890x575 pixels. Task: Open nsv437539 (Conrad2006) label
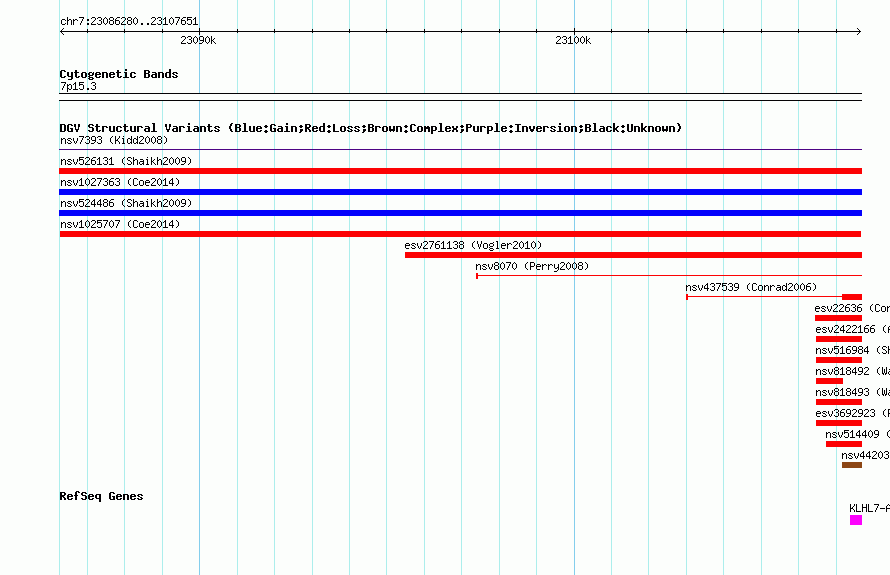coord(751,287)
